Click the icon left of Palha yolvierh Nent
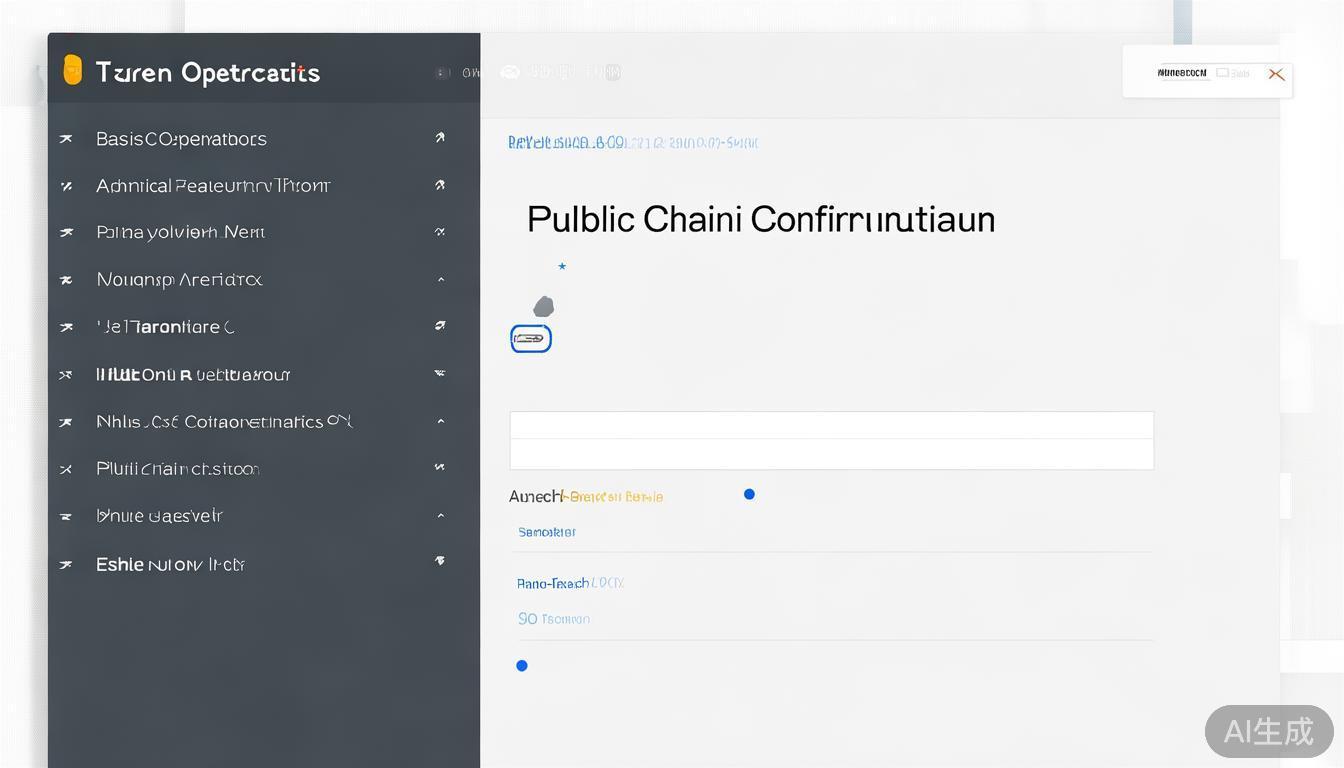 (x=66, y=232)
